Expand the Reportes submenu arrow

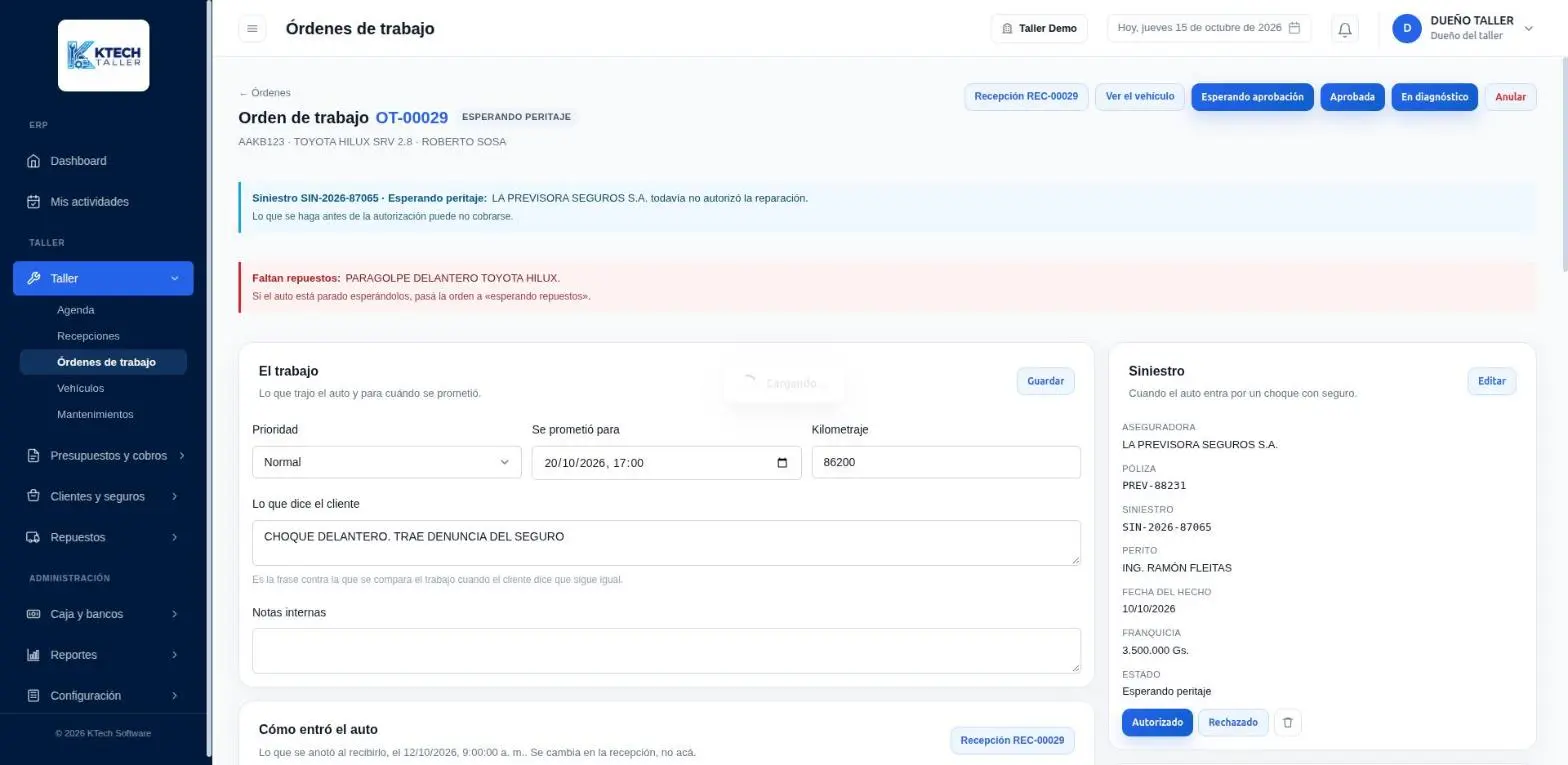coord(175,655)
